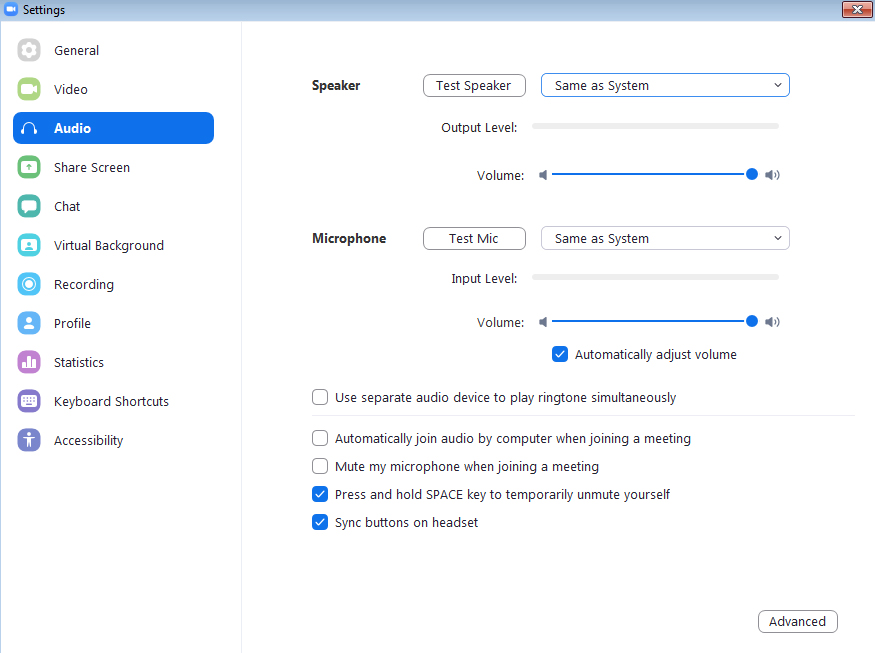Viewport: 875px width, 653px height.
Task: Open the Speaker device dropdown
Action: click(x=665, y=85)
